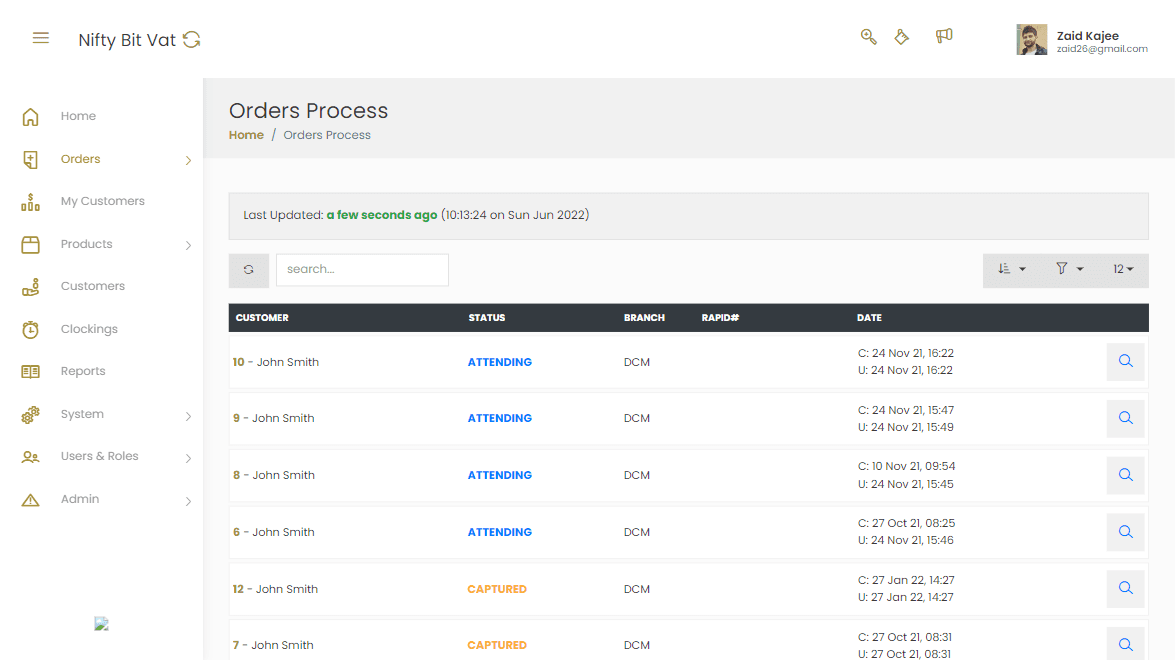Click the Products box icon
Image resolution: width=1175 pixels, height=660 pixels.
coord(31,245)
